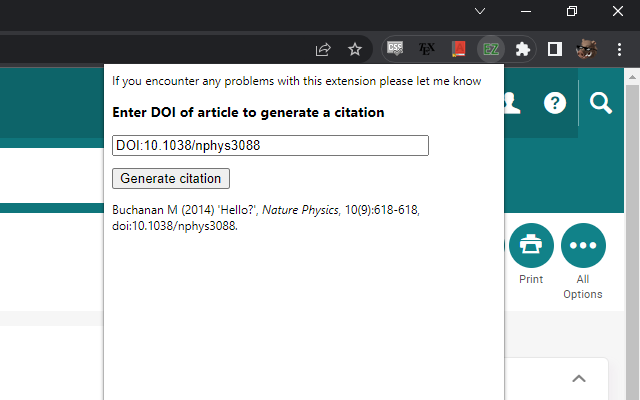Click the generated Buchanan citation text

coord(266,218)
